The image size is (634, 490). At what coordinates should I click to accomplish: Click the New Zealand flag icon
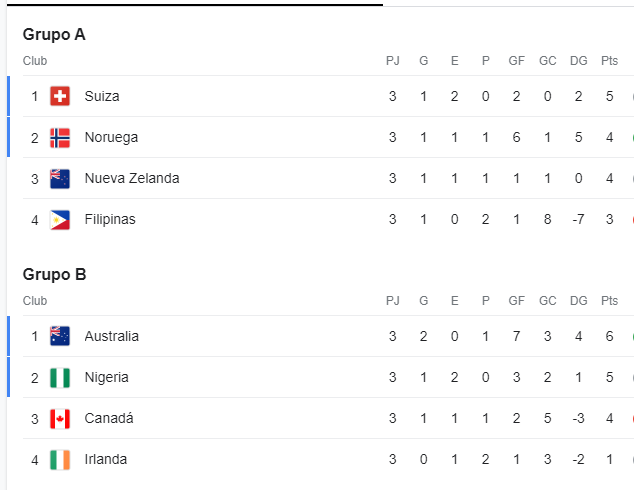(x=60, y=178)
